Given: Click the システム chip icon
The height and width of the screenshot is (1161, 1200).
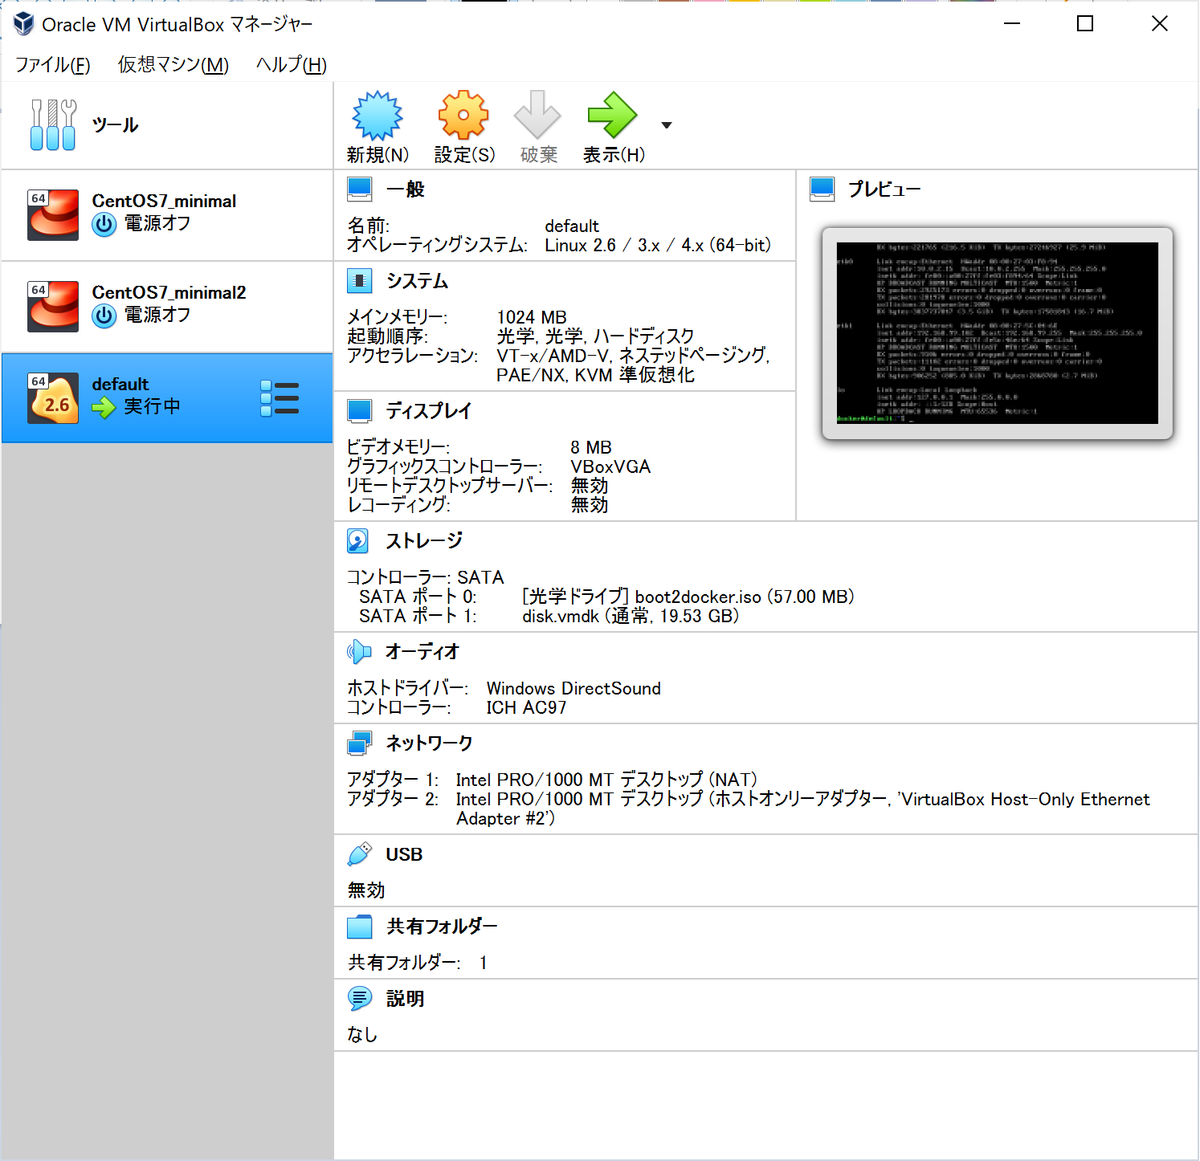Looking at the screenshot, I should pos(359,281).
